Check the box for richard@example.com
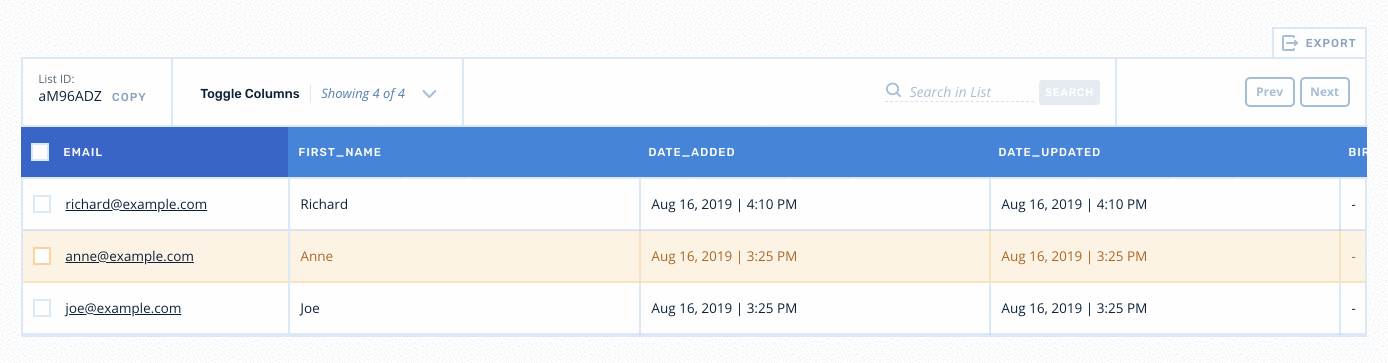This screenshot has width=1388, height=363. click(42, 204)
